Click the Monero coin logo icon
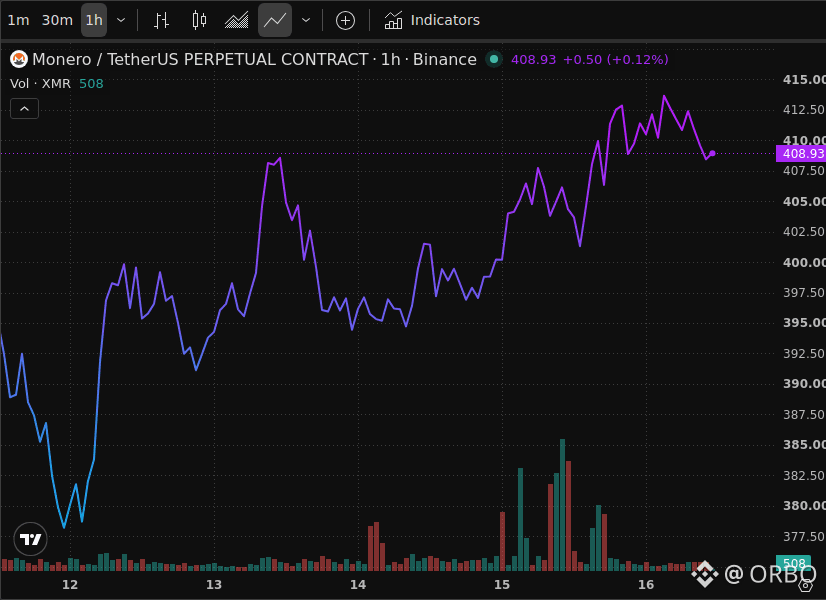This screenshot has height=600, width=826. 19,59
